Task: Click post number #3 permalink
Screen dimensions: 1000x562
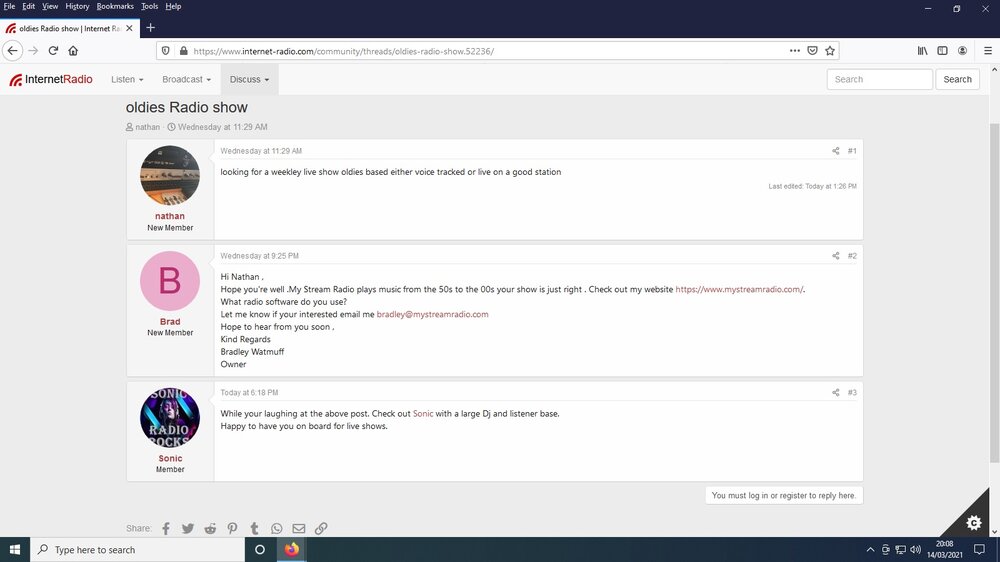Action: pyautogui.click(x=852, y=392)
